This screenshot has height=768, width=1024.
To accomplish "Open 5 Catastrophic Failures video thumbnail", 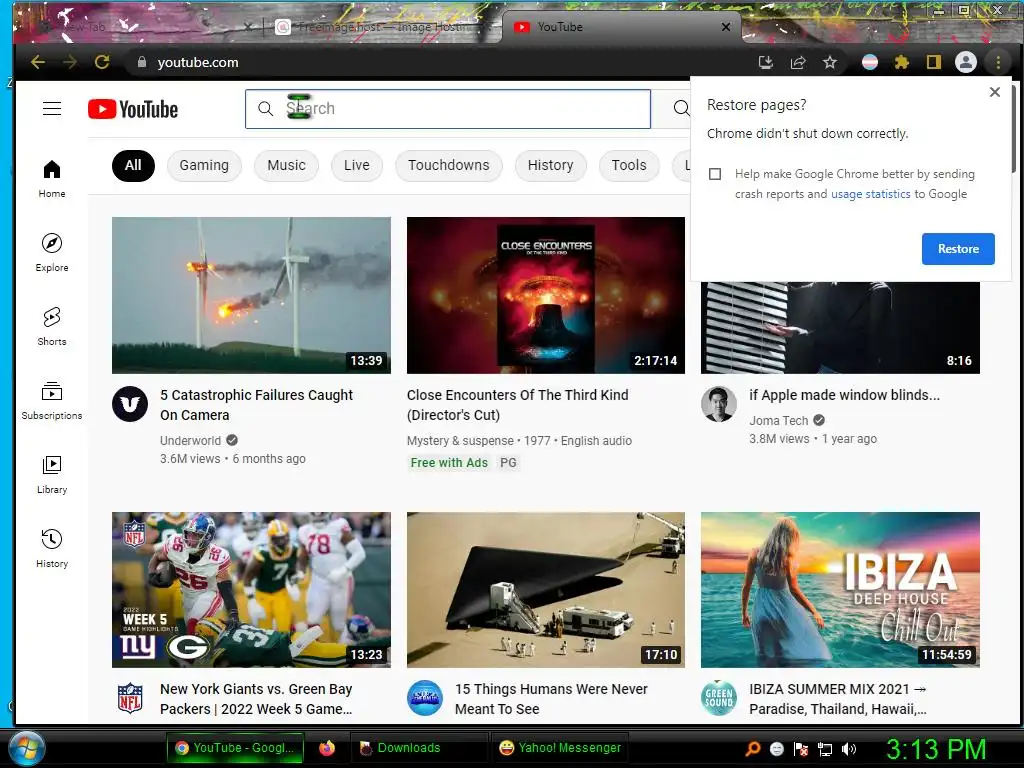I will (x=251, y=295).
